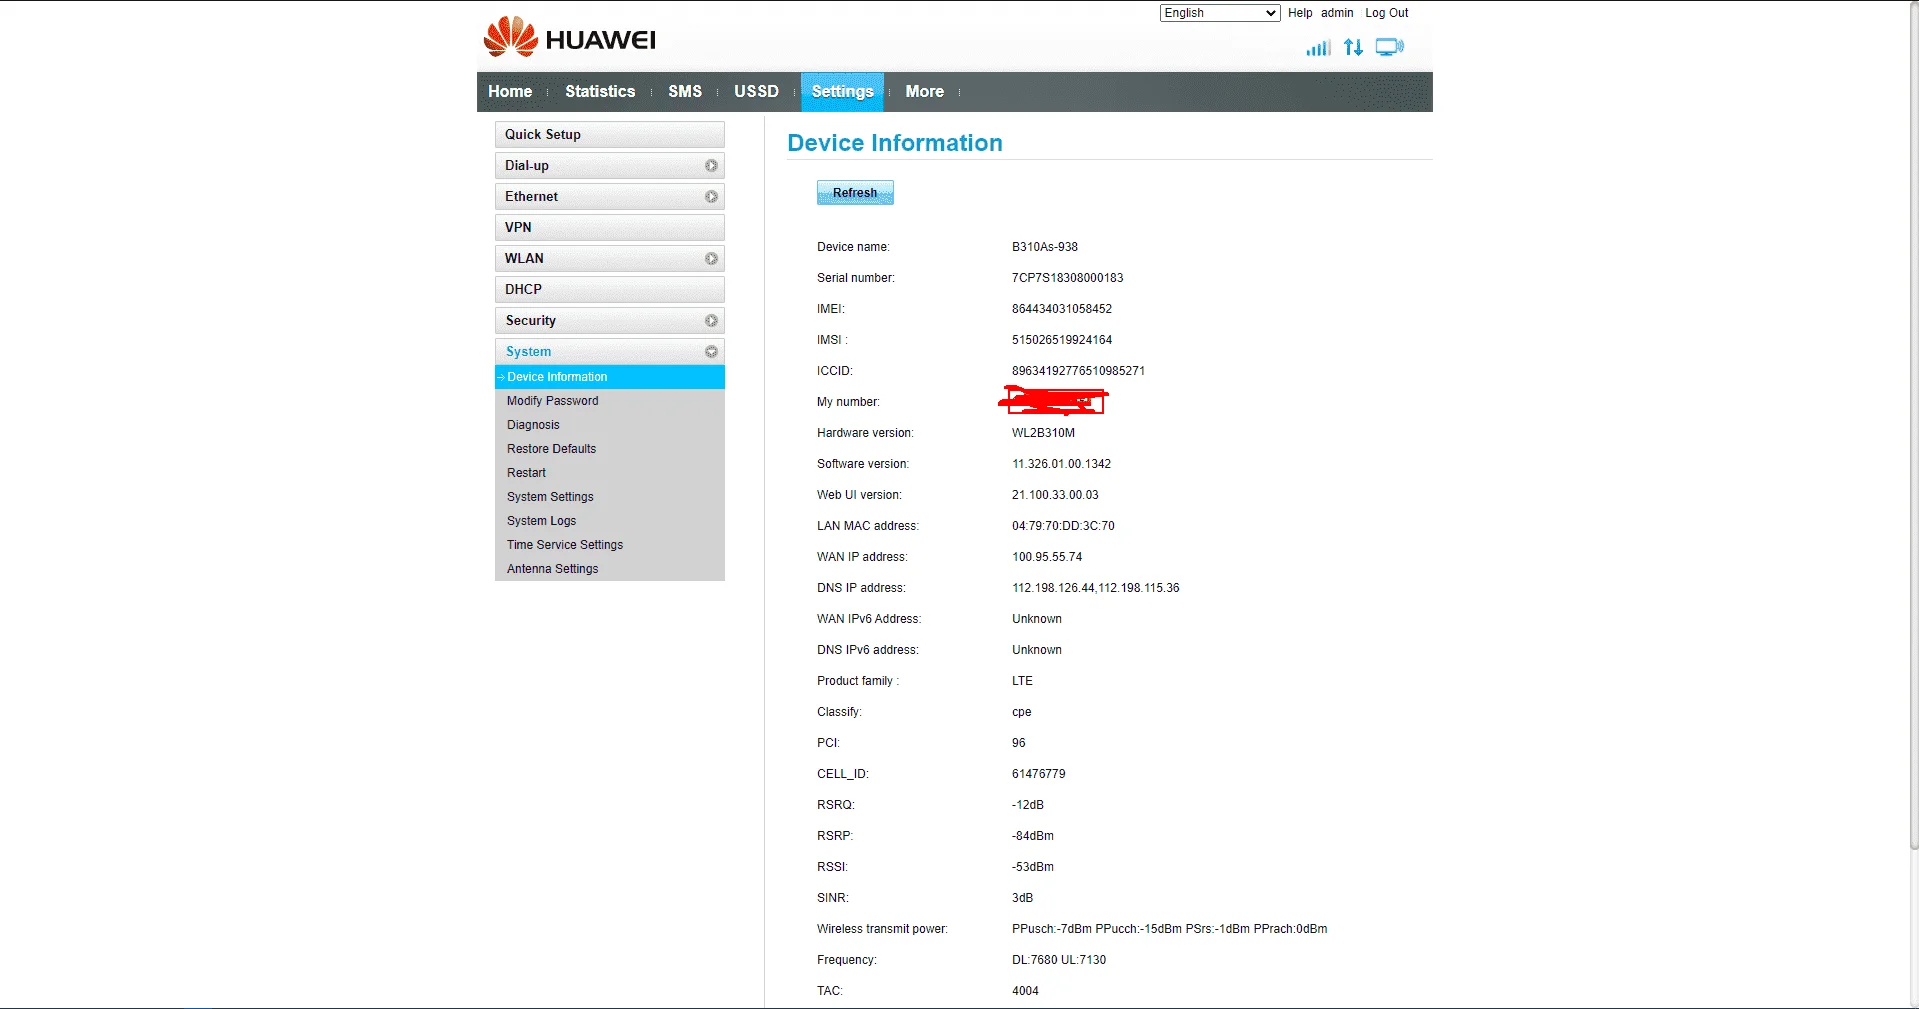
Task: Click the data transfer arrows icon
Action: click(x=1353, y=47)
